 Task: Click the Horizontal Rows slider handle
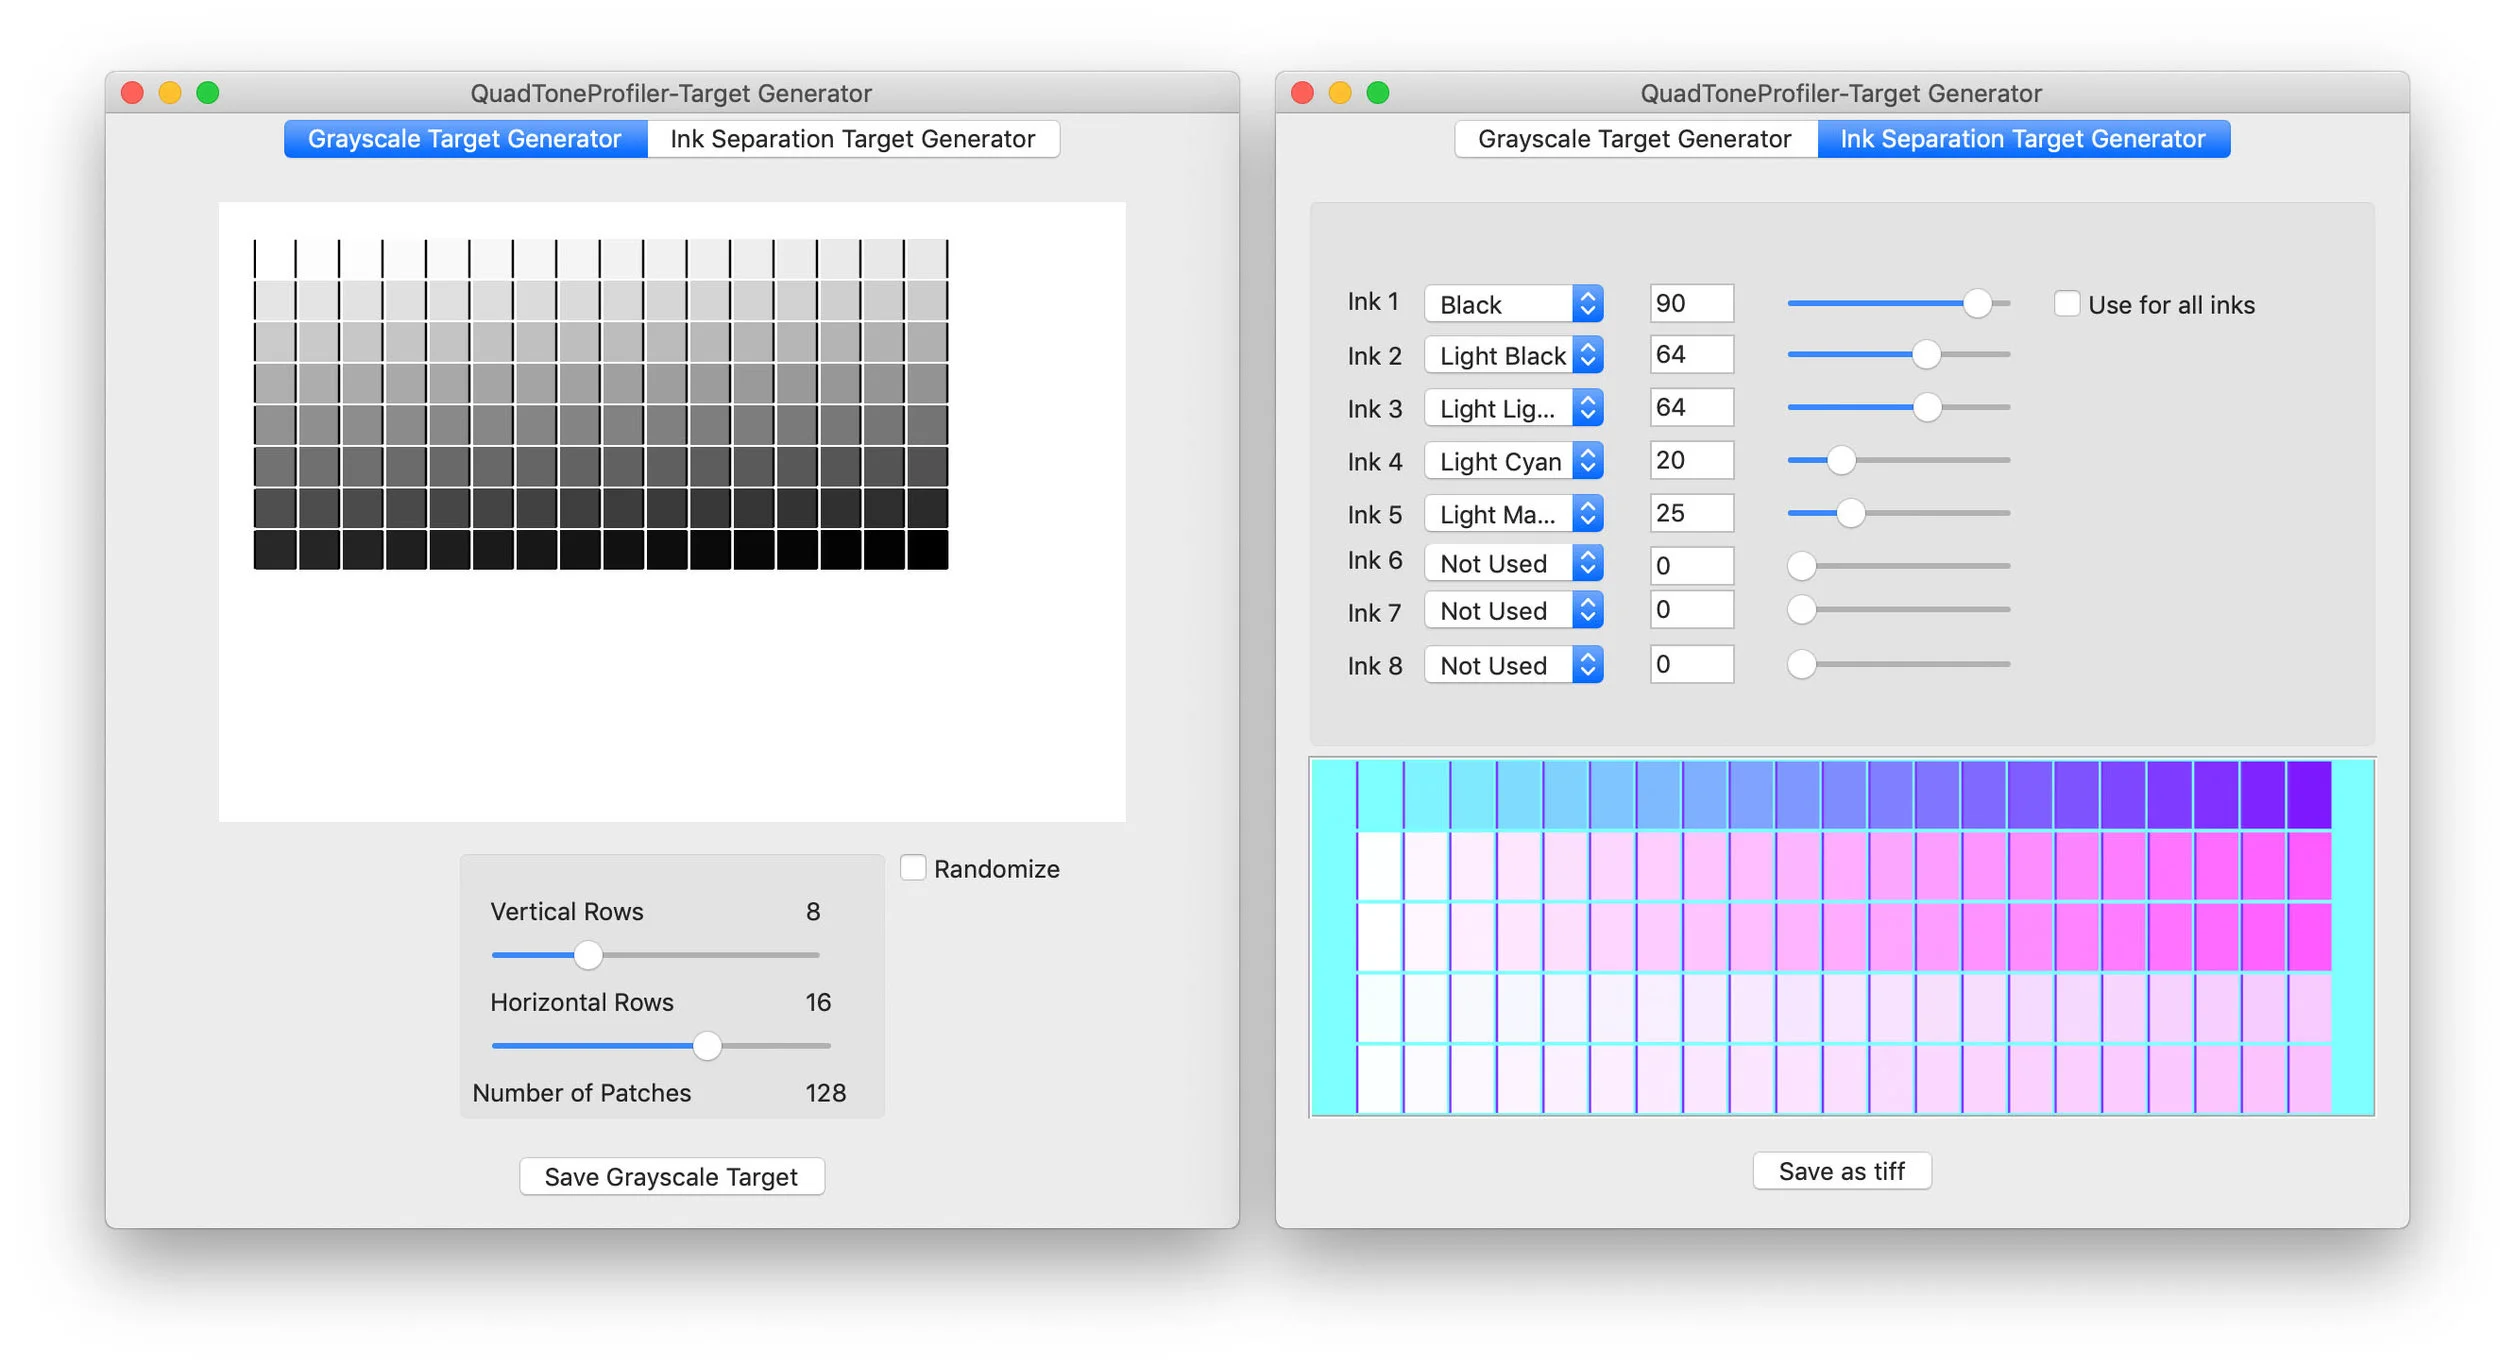(708, 1046)
